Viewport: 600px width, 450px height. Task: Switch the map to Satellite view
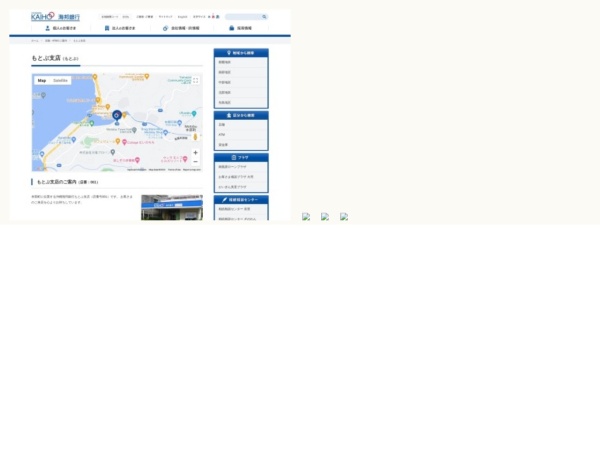coord(60,81)
